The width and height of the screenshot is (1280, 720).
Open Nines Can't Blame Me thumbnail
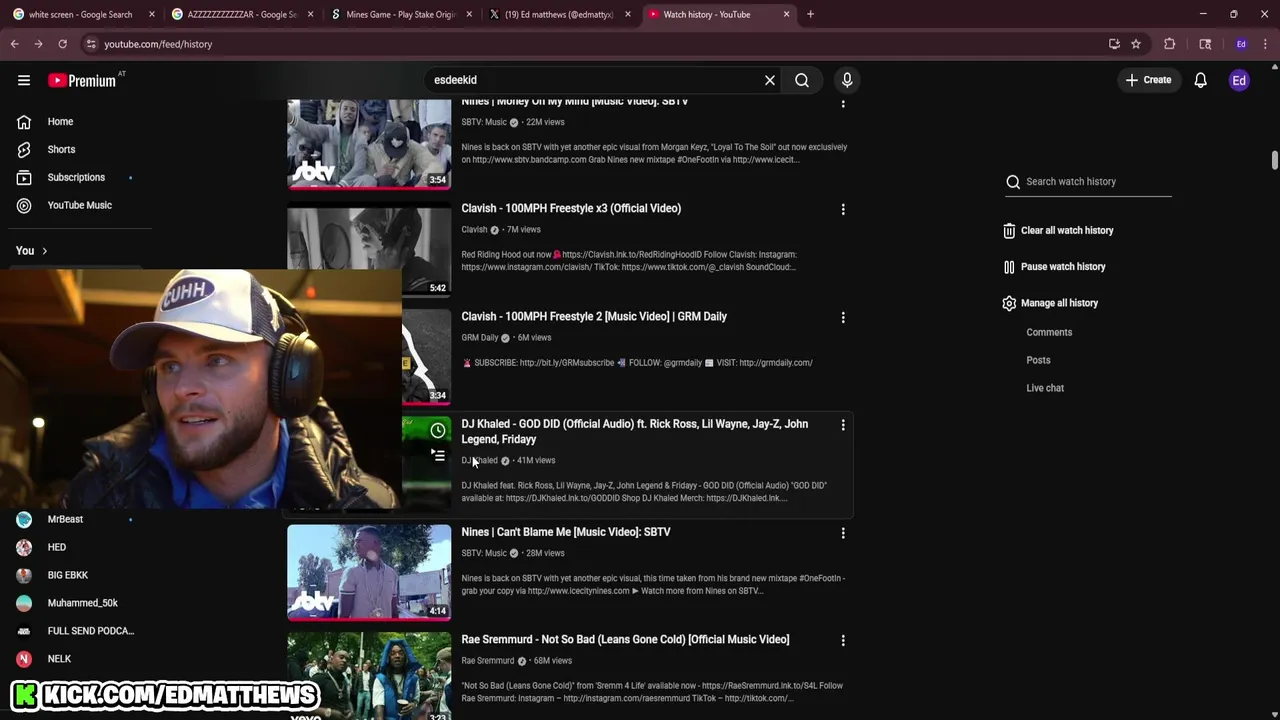(369, 573)
